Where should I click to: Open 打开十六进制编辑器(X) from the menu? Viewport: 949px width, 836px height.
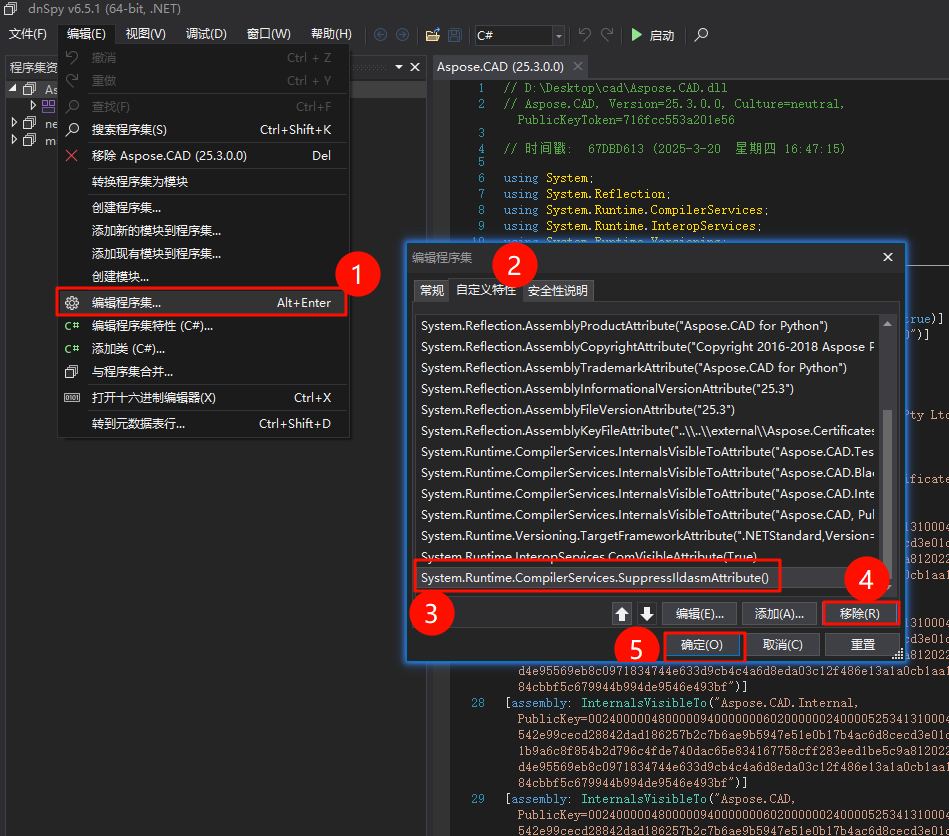pos(203,398)
